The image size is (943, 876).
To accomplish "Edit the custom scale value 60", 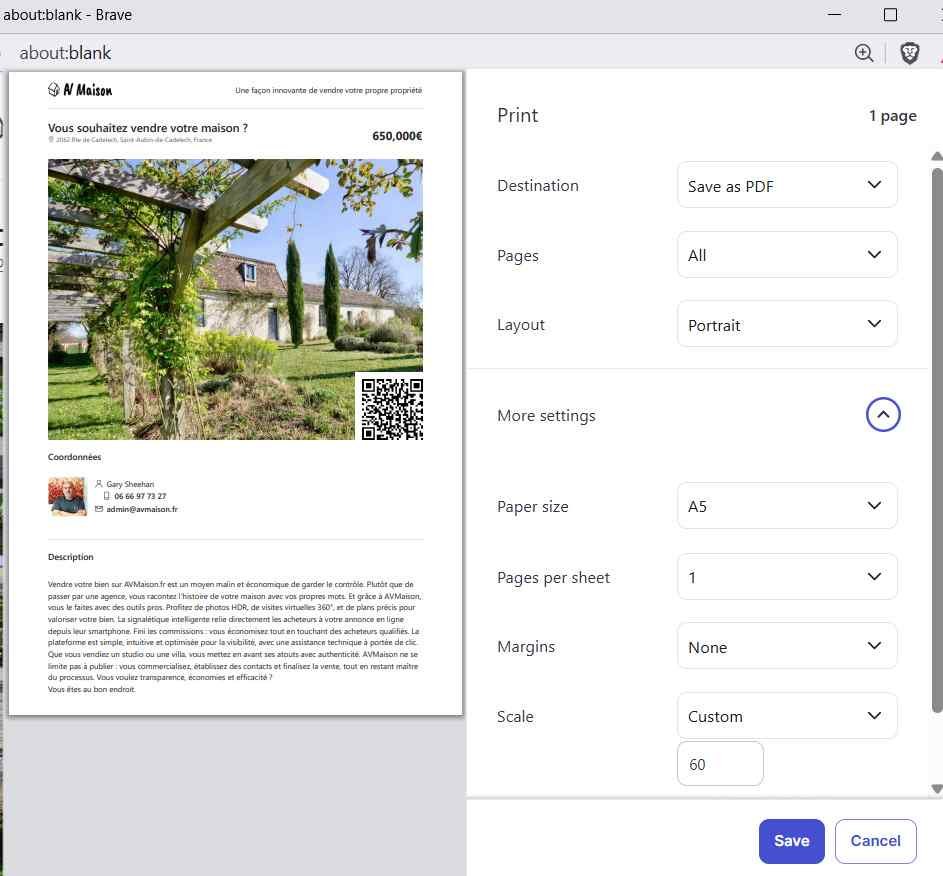I will pos(720,763).
